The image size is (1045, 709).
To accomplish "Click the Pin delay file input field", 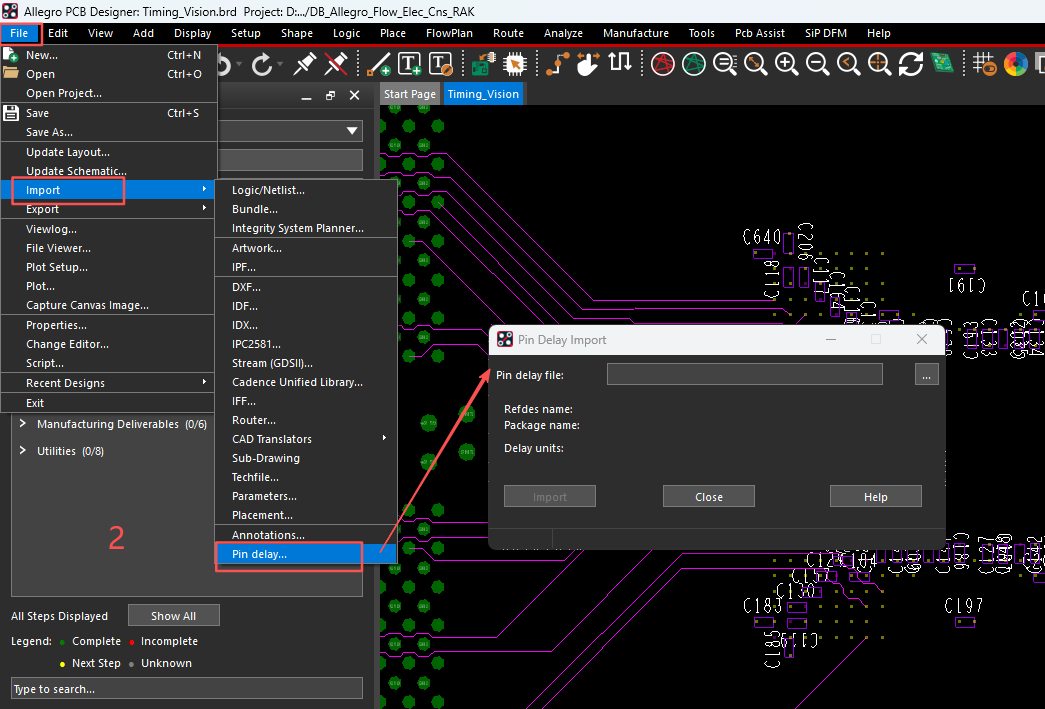I will tap(744, 375).
